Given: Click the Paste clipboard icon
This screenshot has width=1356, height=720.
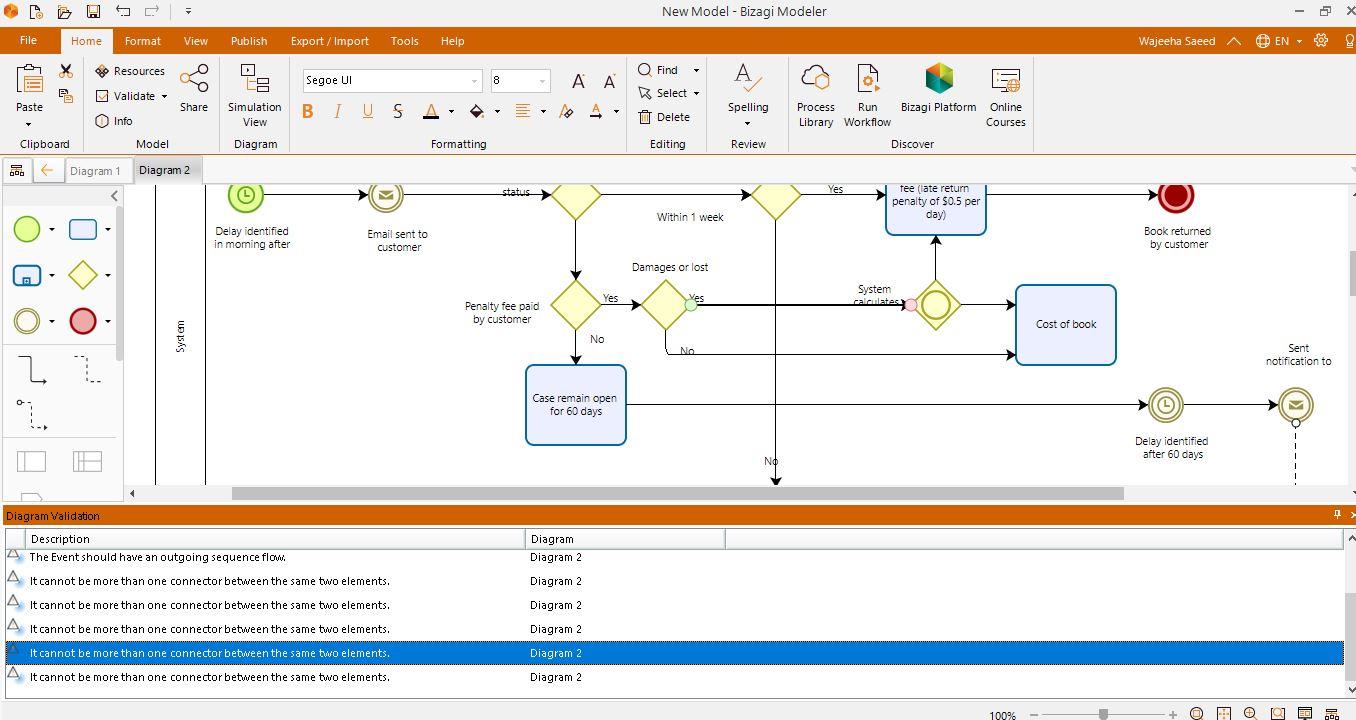Looking at the screenshot, I should coord(29,80).
